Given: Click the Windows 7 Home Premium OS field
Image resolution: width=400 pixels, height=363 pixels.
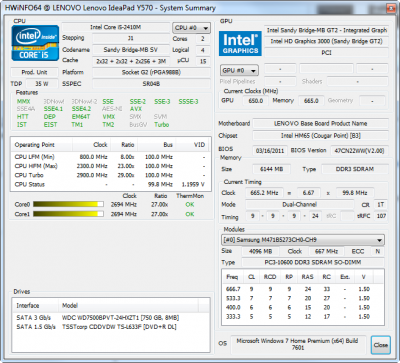Looking at the screenshot, I should [x=297, y=344].
